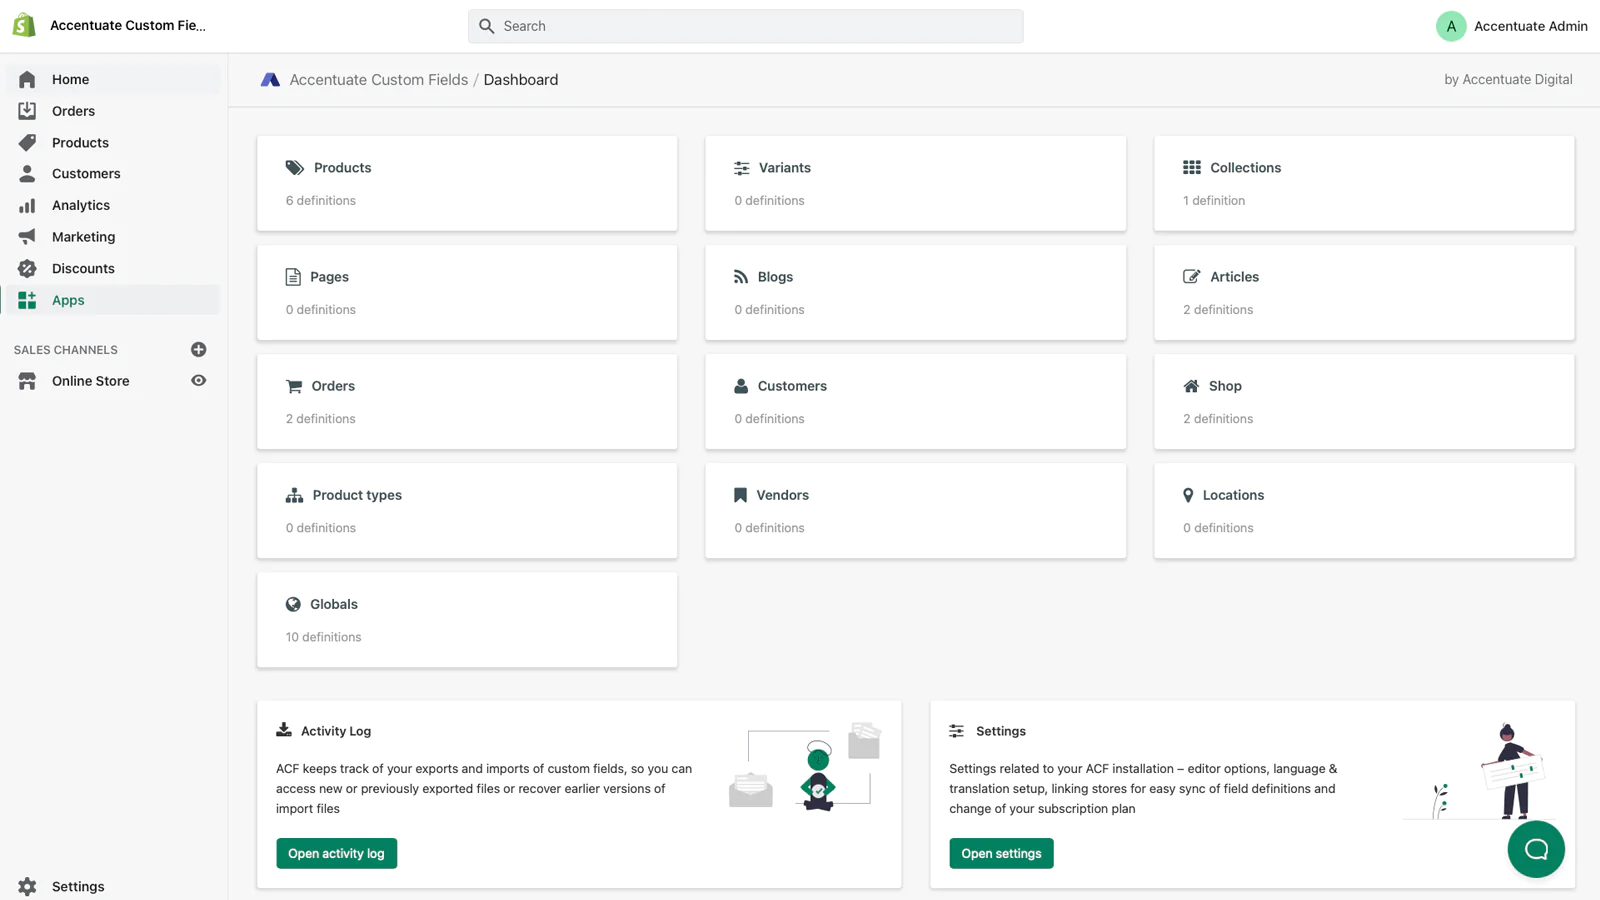Click the Product types hierarchy icon
This screenshot has width=1600, height=900.
point(294,495)
